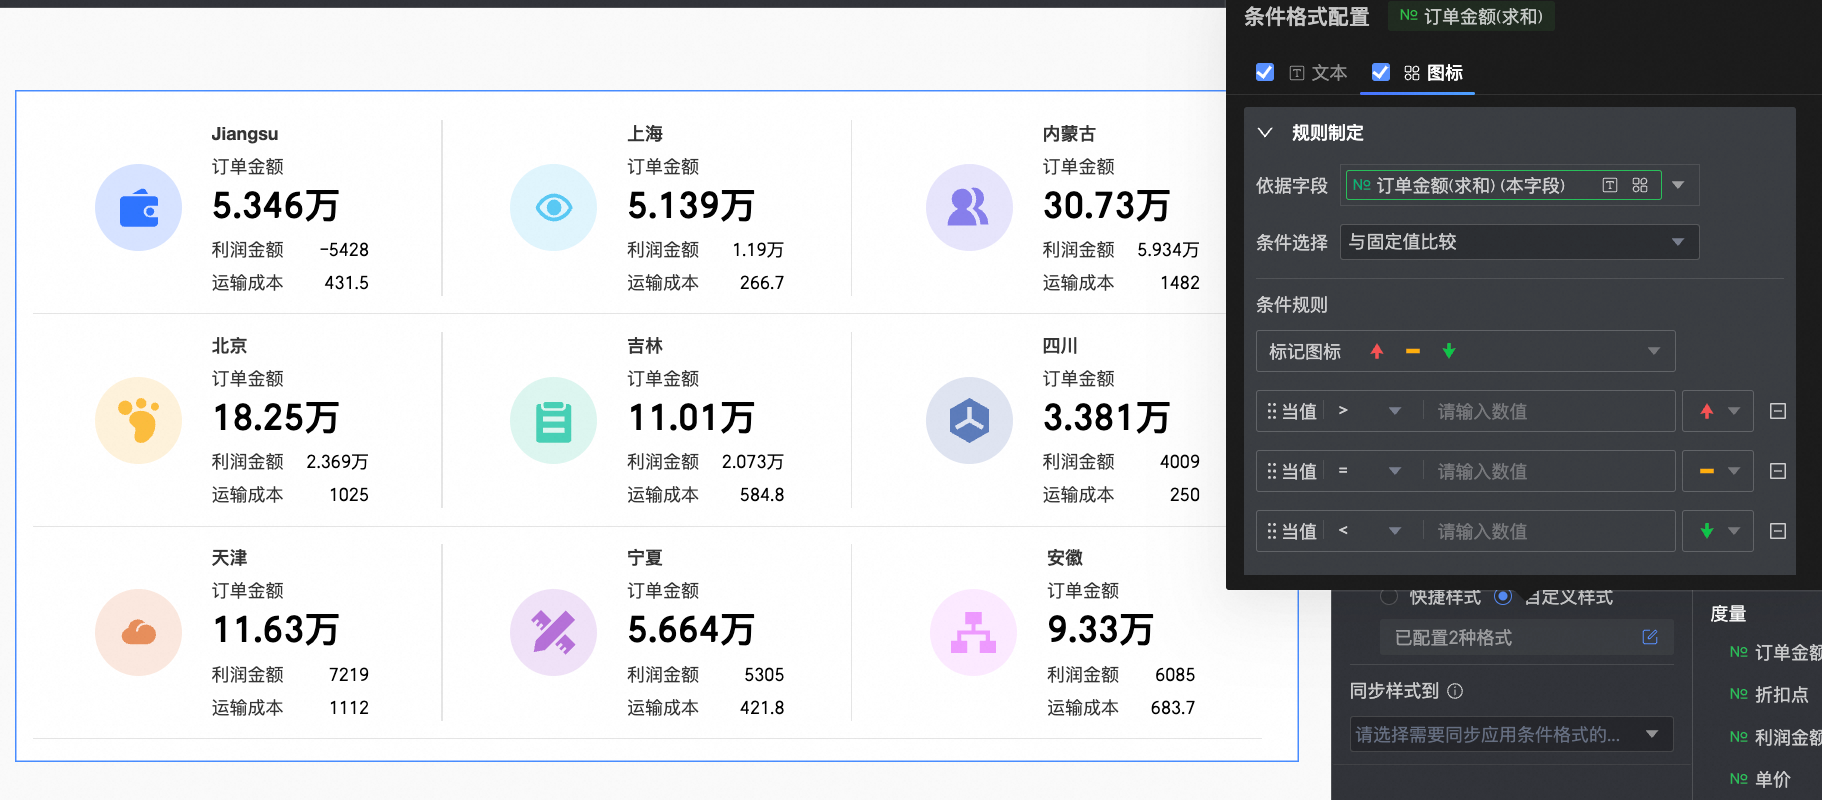Select the 单价 measure
Viewport: 1822px width, 800px height.
[1760, 779]
